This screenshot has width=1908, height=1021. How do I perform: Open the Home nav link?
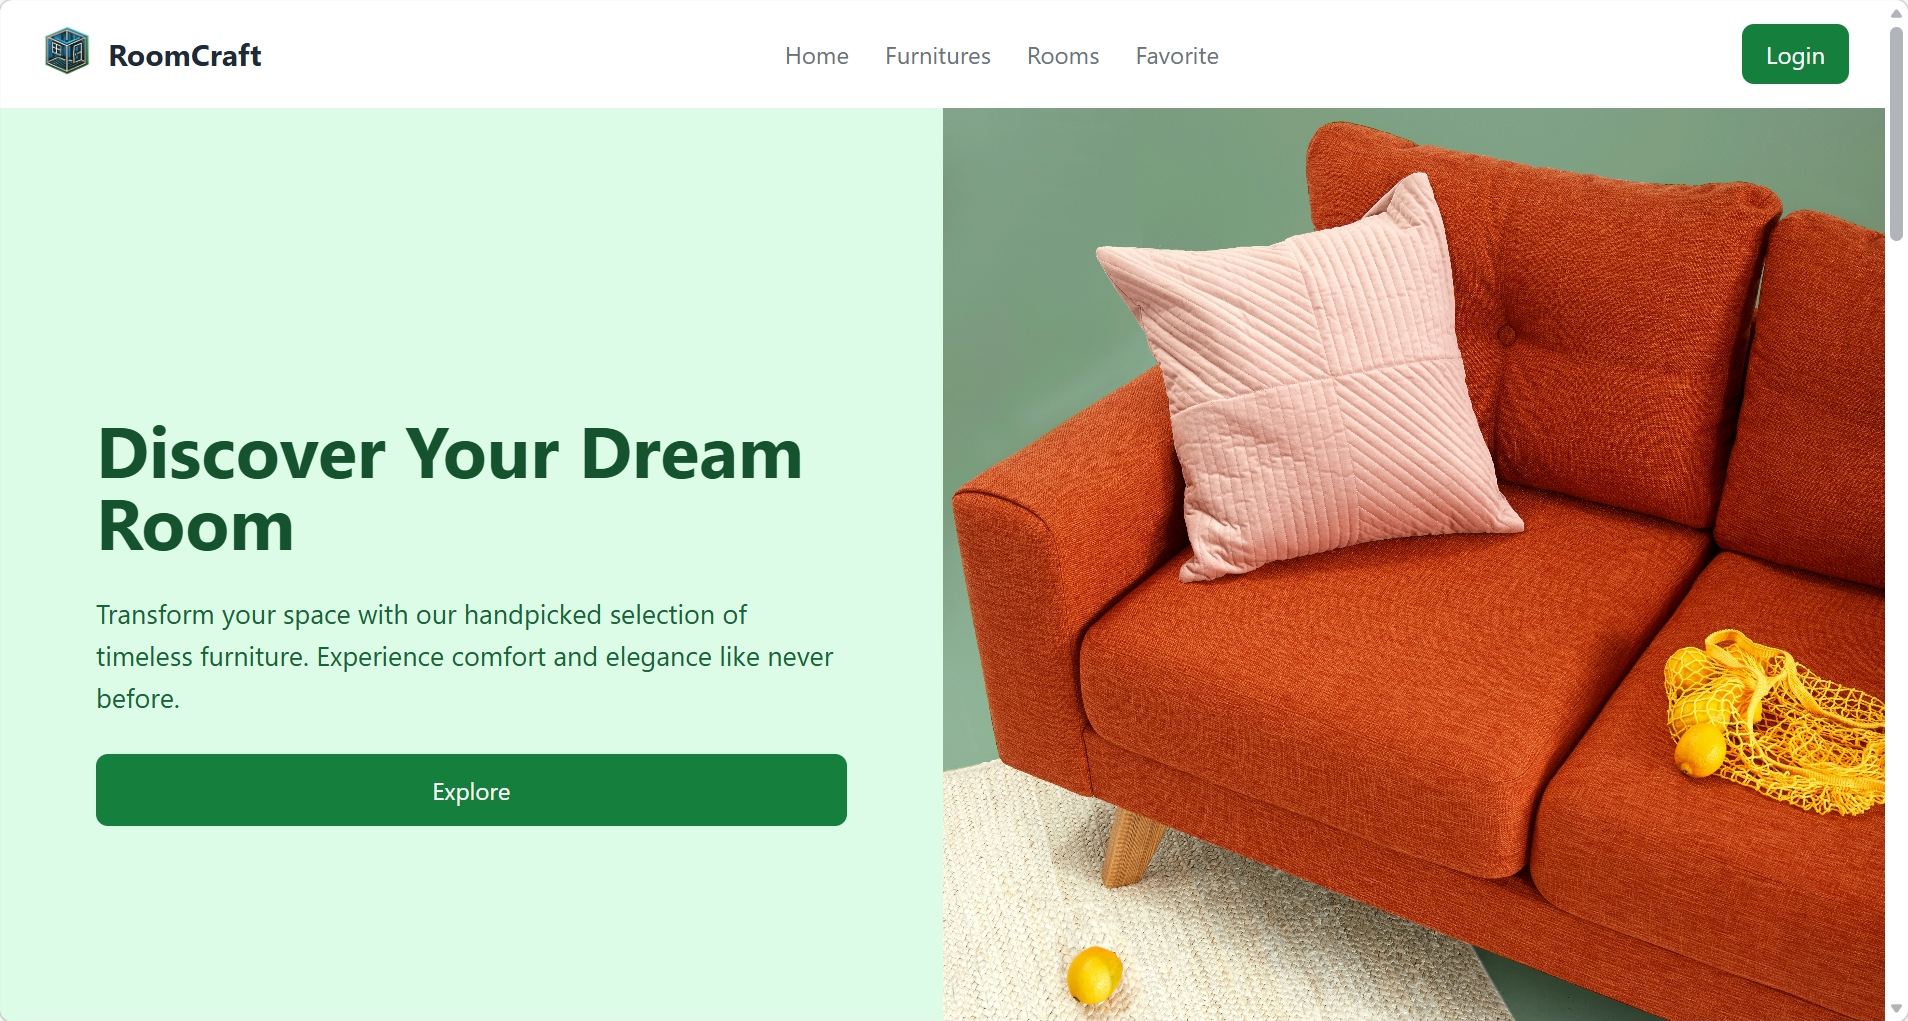pos(817,56)
